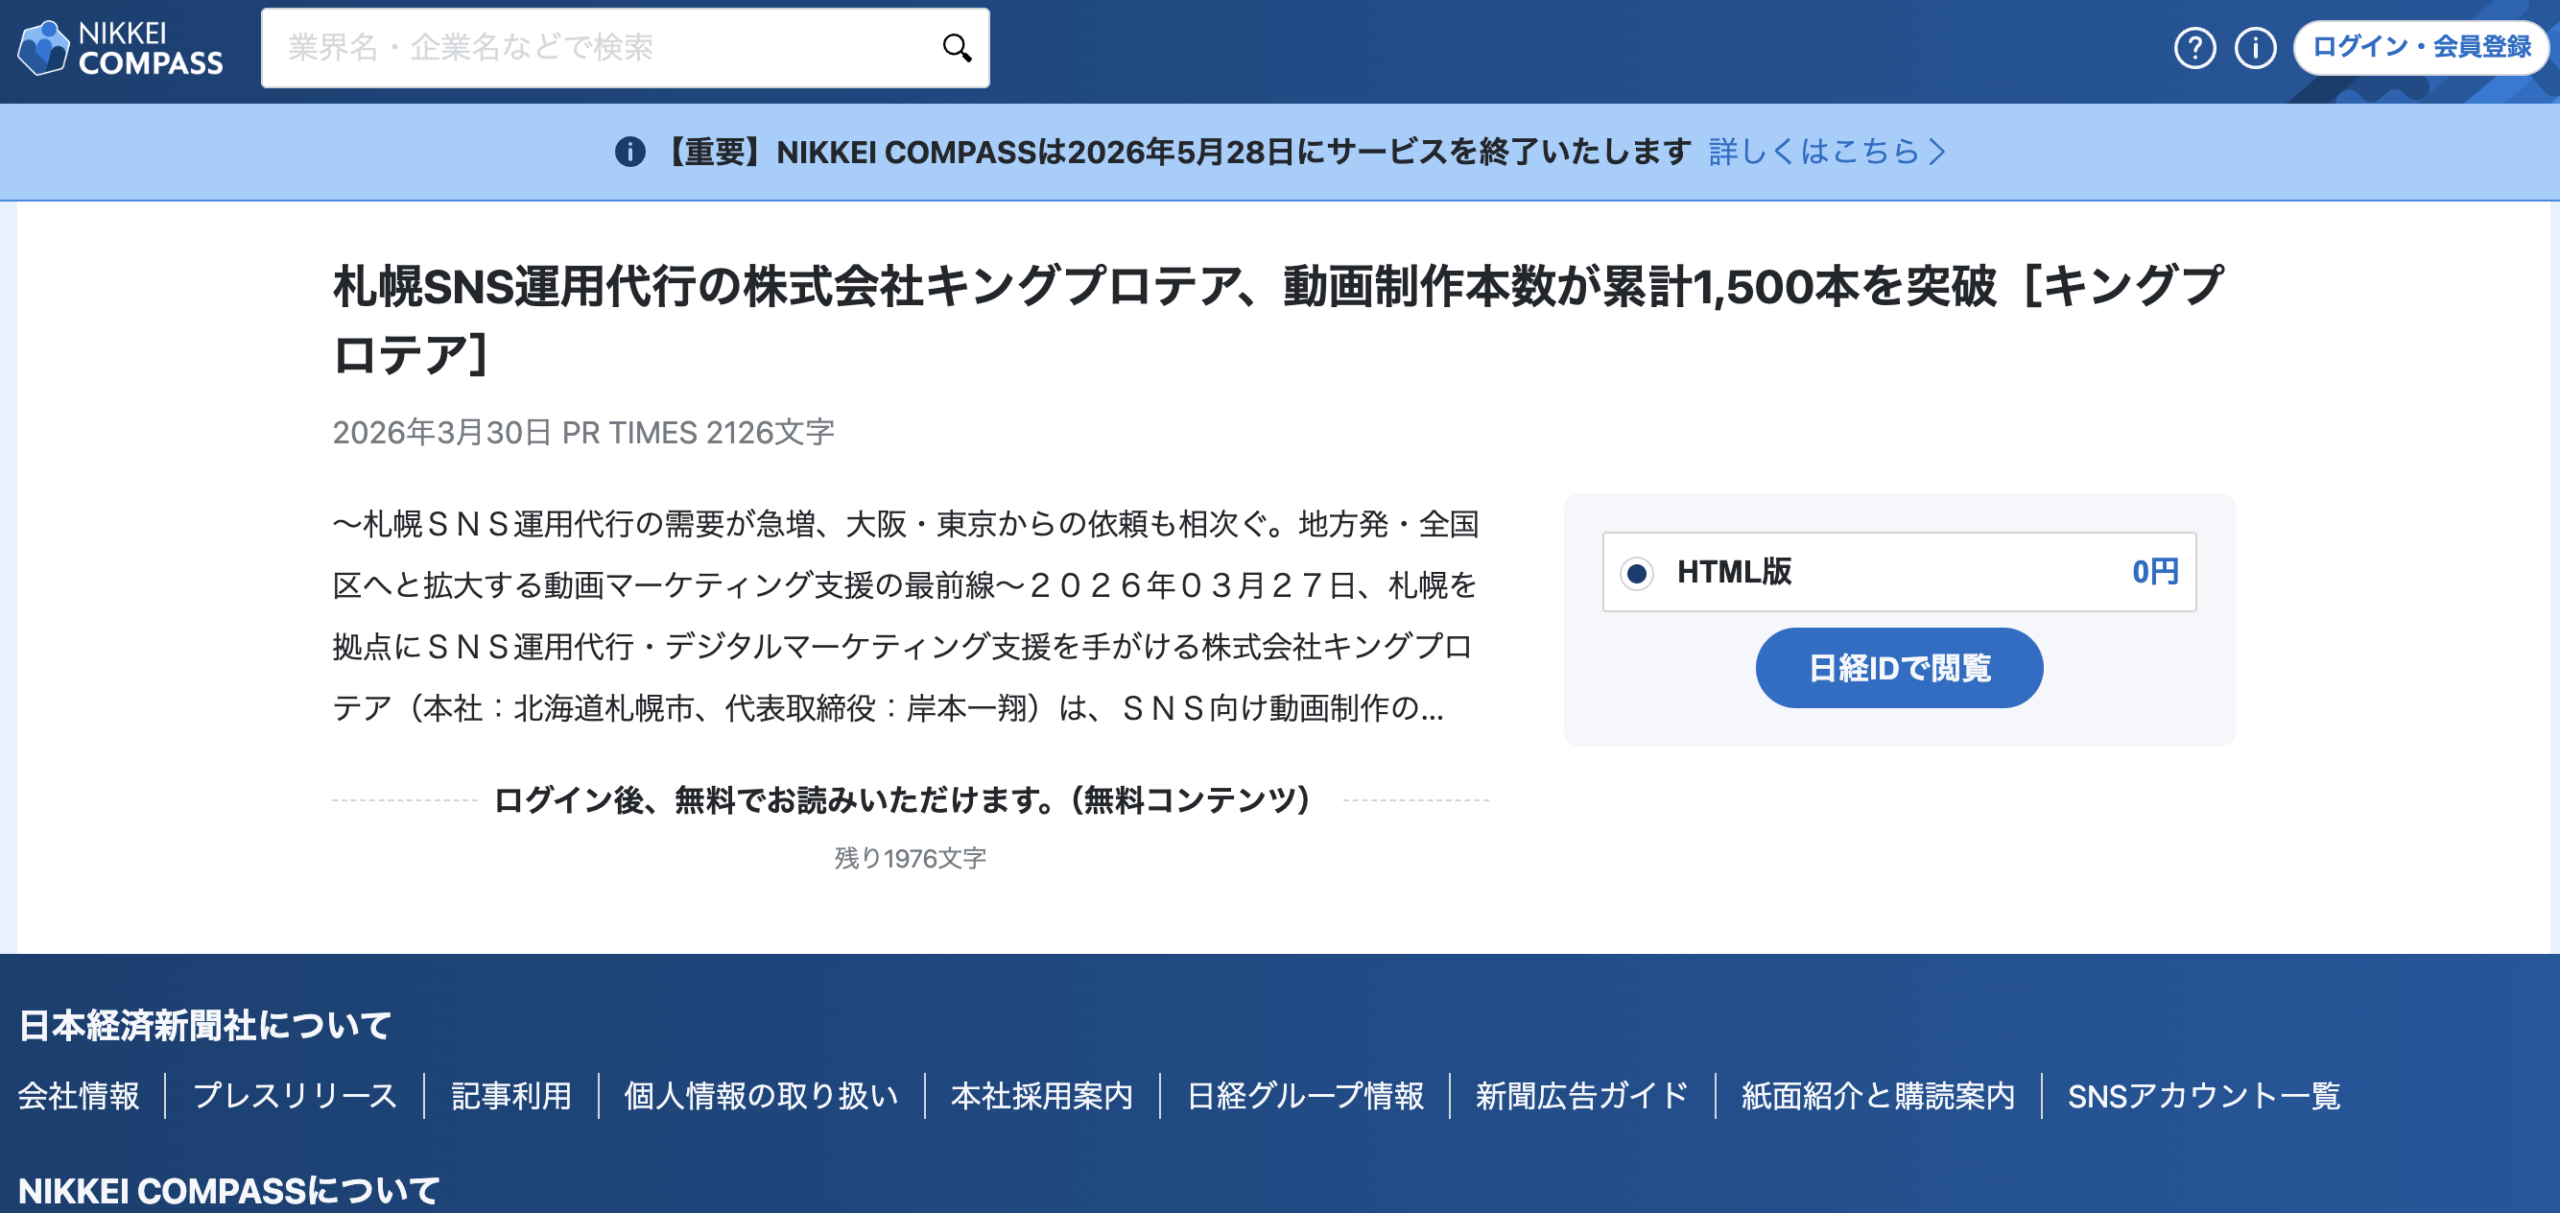
Task: Open the 会社情報 footer link
Action: [x=79, y=1096]
